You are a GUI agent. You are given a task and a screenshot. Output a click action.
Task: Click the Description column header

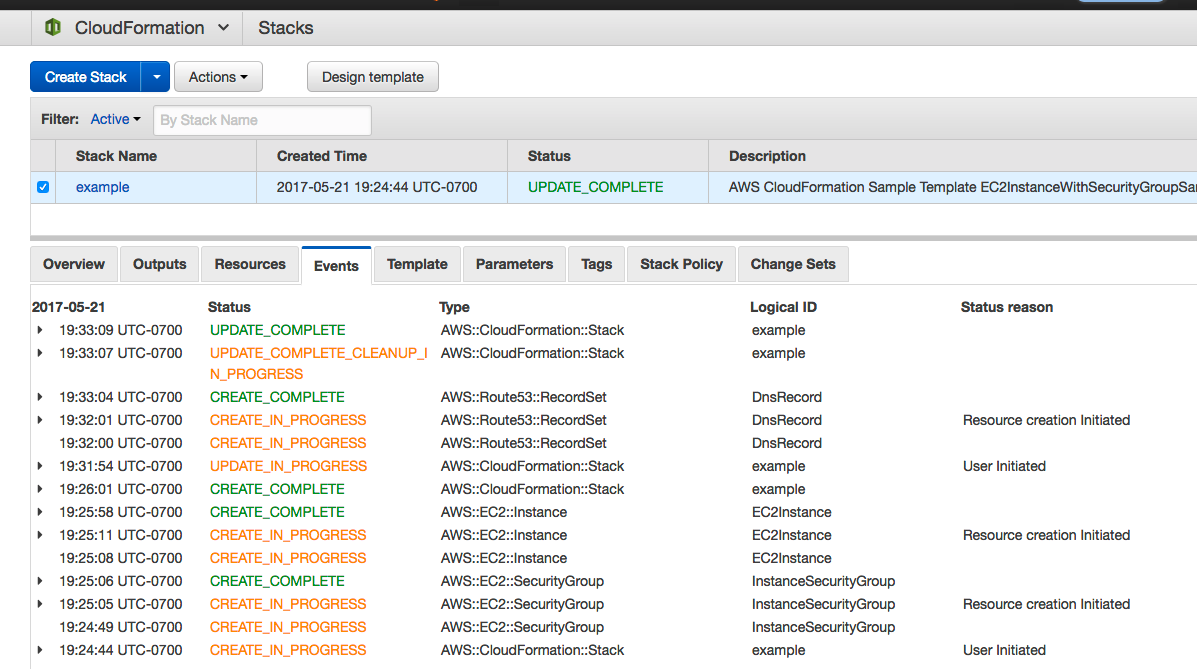767,156
